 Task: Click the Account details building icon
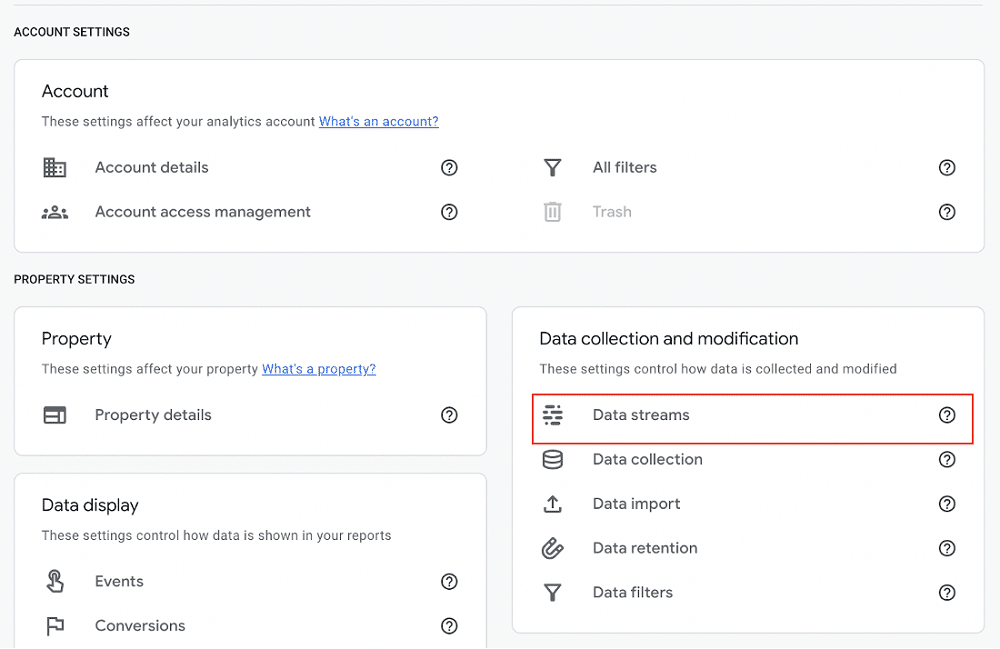click(x=54, y=167)
